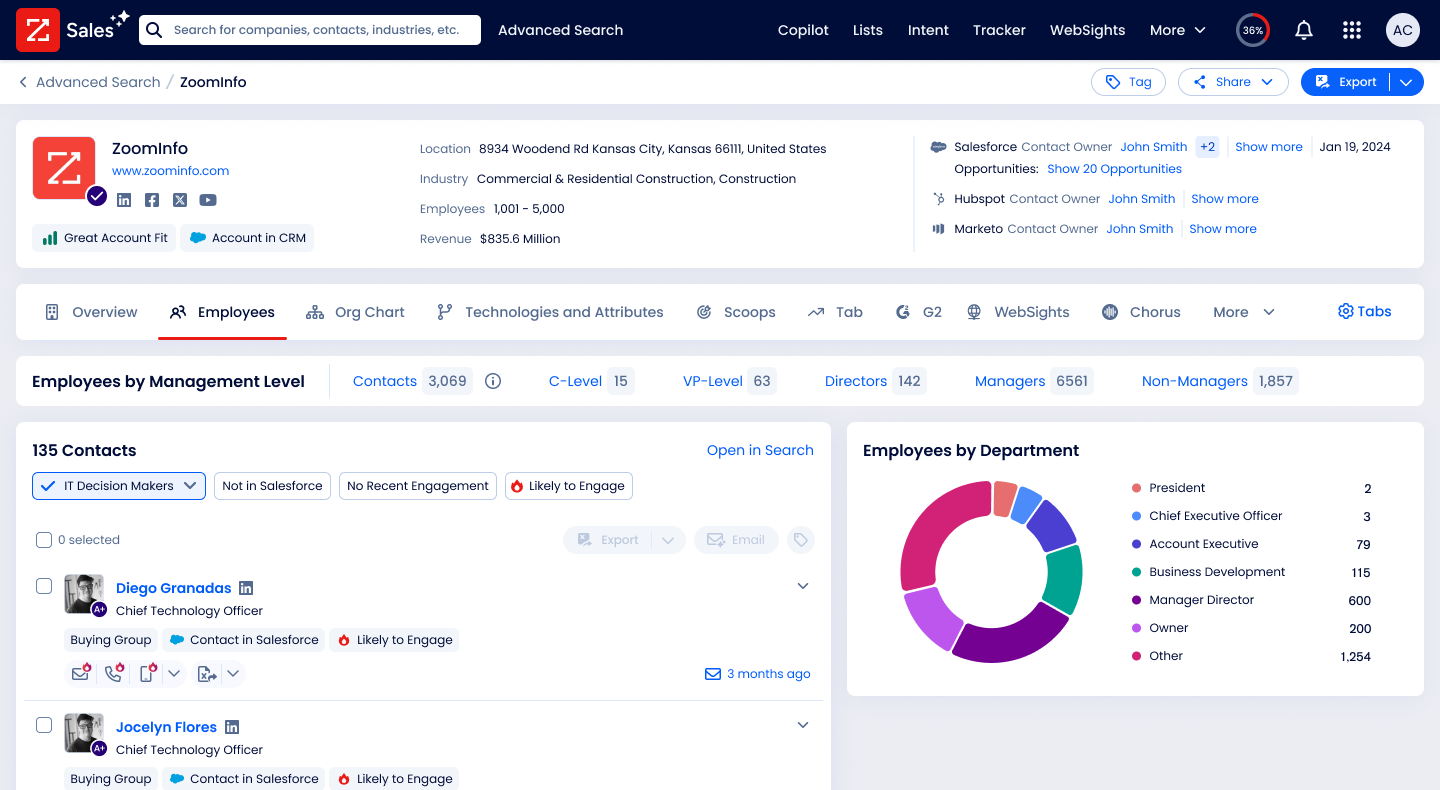Open ZoomInfo company X profile
1440x790 pixels.
tap(180, 200)
